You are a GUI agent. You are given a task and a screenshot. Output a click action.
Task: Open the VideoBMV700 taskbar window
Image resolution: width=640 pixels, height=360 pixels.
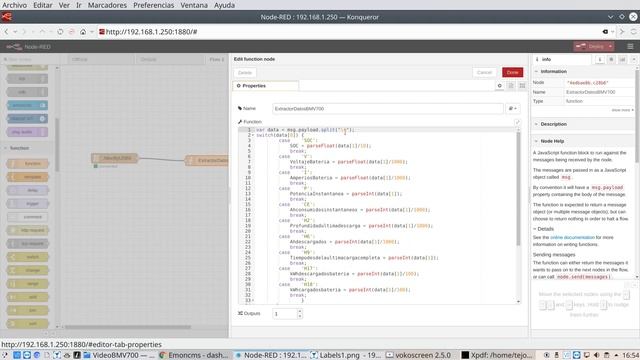pos(120,355)
